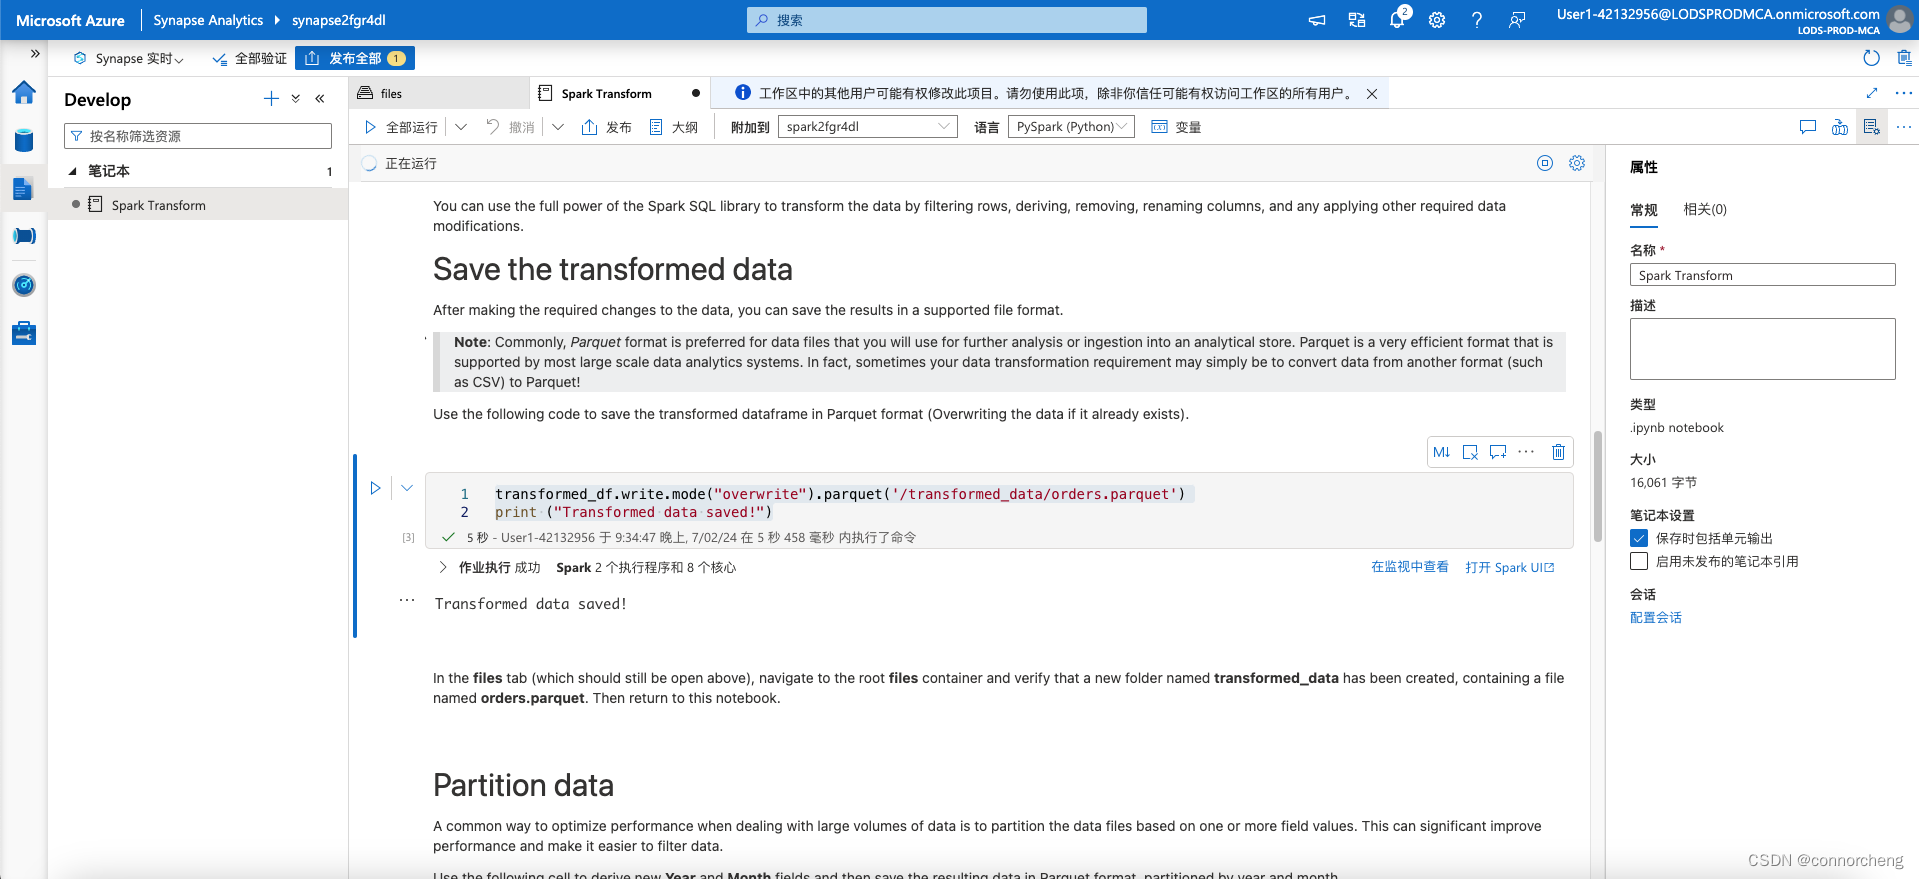Add a comment on the cell

1498,452
